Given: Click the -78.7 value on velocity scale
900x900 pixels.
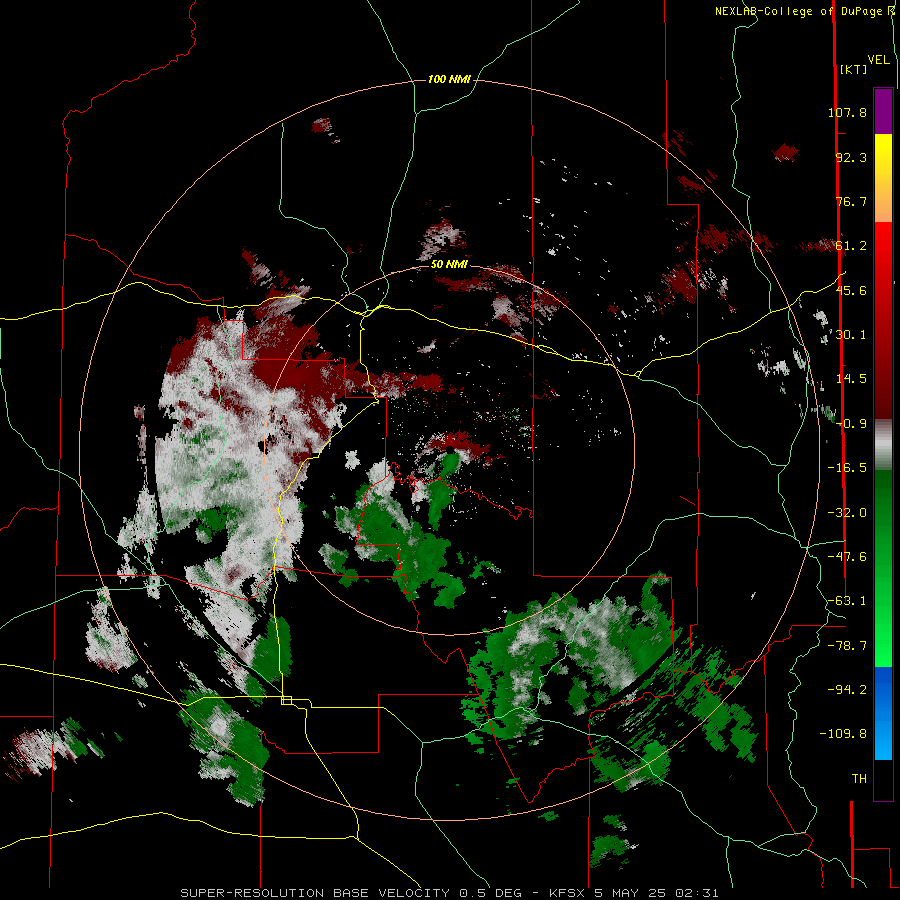Looking at the screenshot, I should [847, 646].
